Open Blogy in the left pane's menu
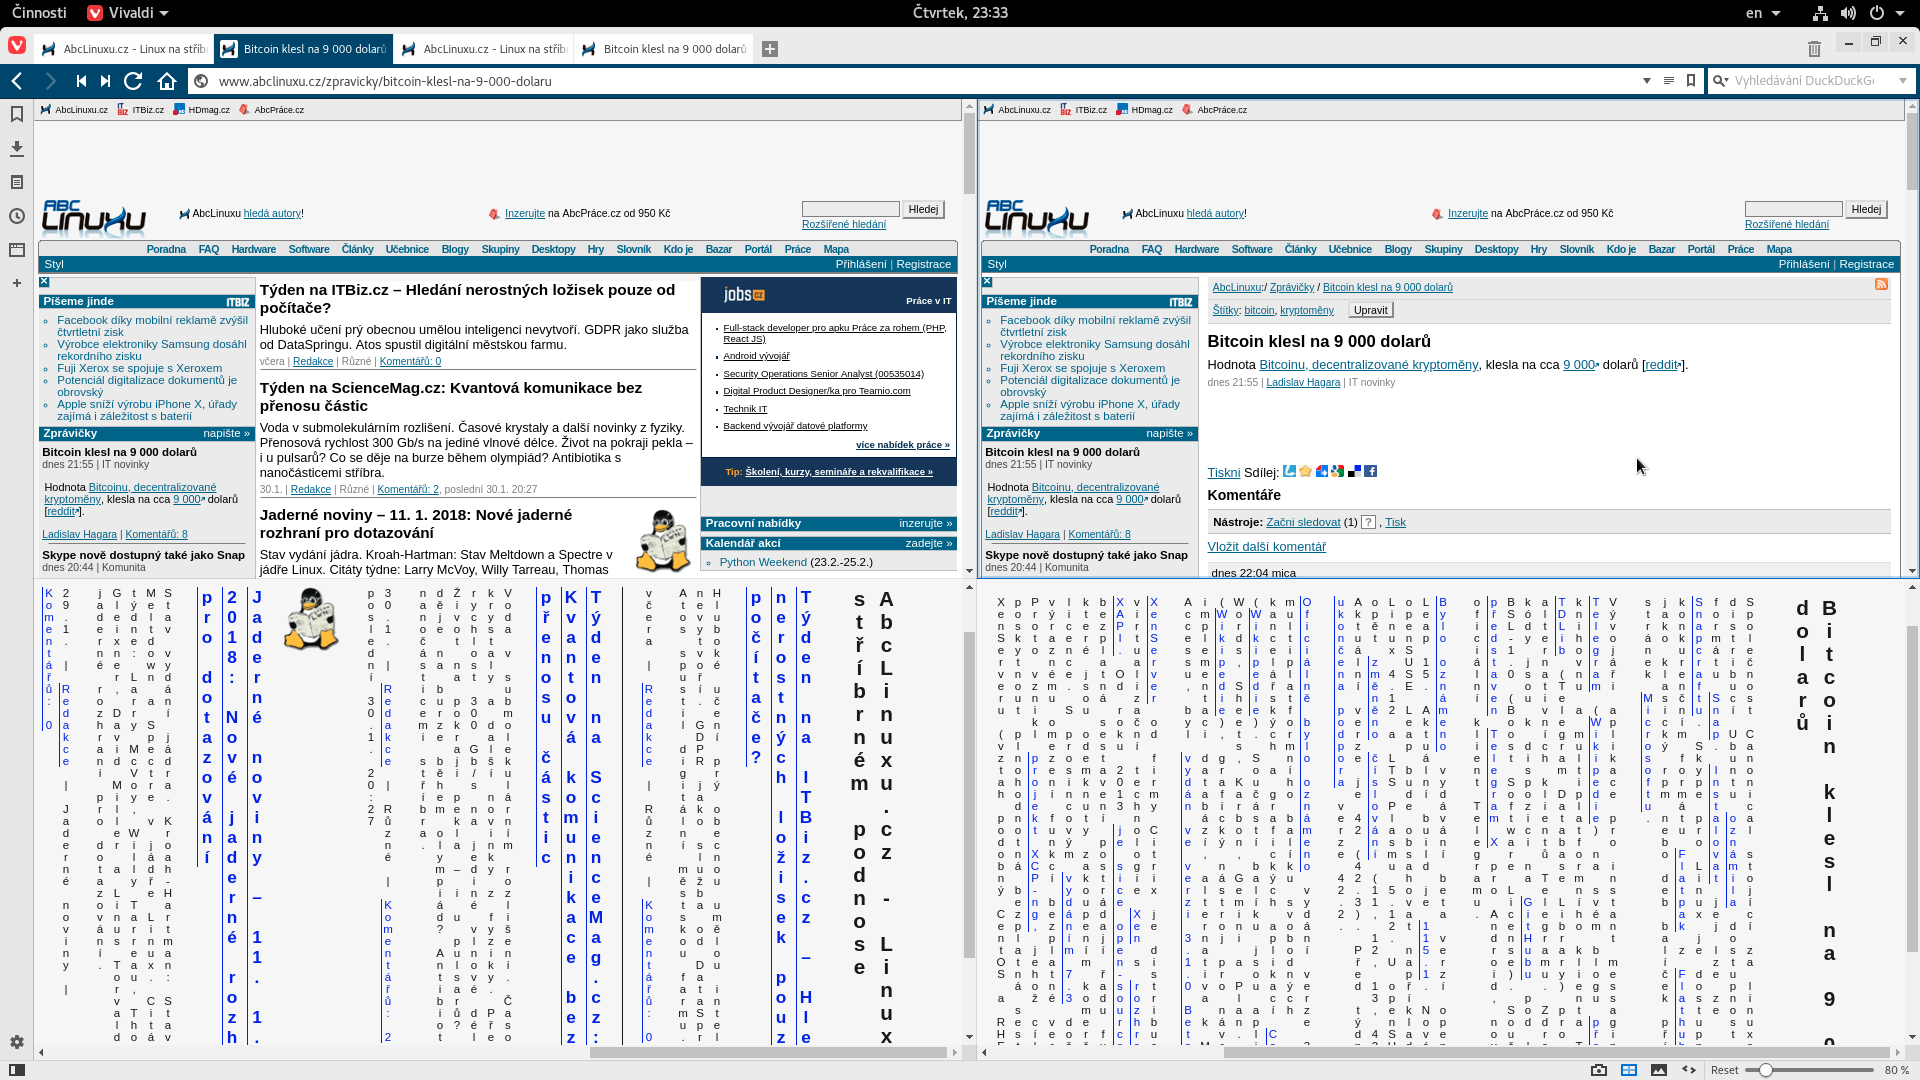The image size is (1920, 1080). pyautogui.click(x=455, y=249)
